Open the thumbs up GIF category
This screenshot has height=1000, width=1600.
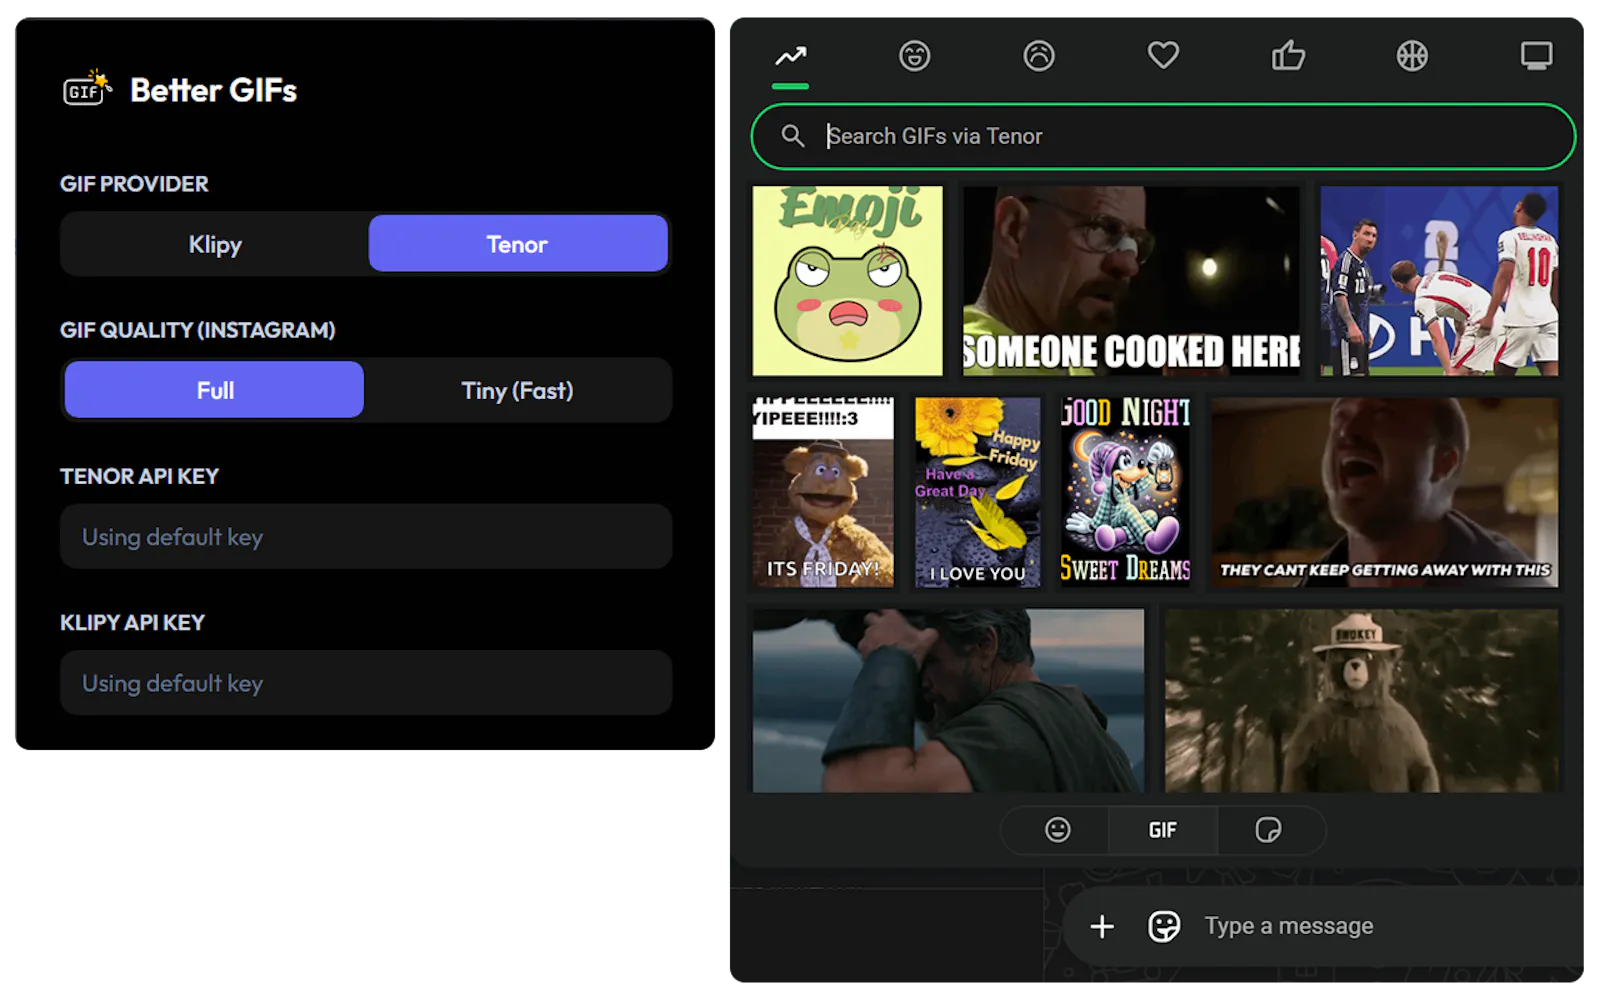click(1288, 56)
